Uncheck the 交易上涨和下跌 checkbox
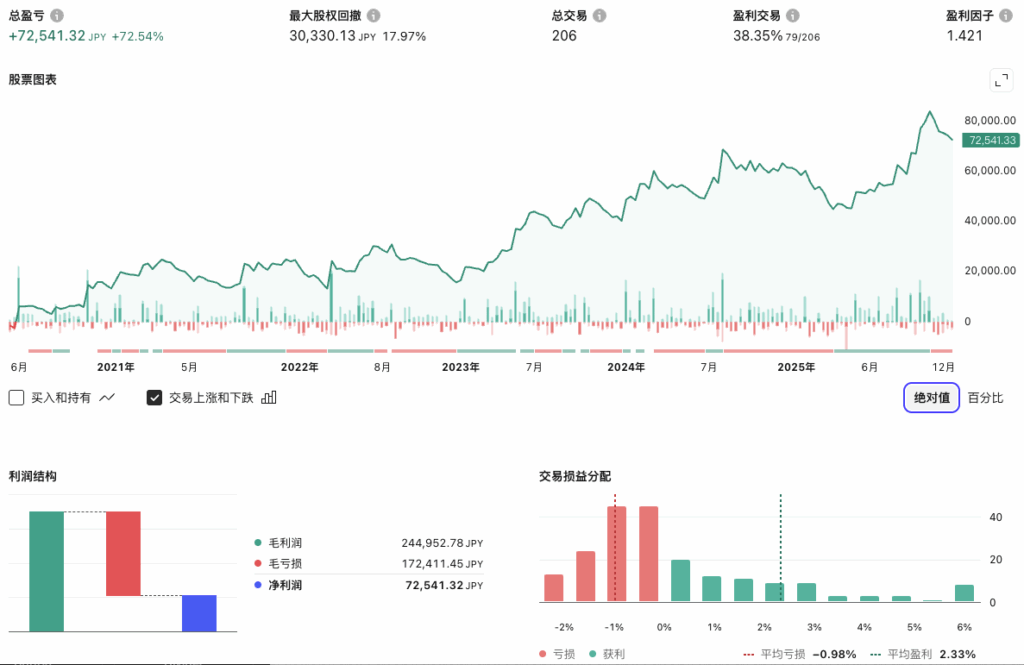The height and width of the screenshot is (665, 1024). pyautogui.click(x=154, y=397)
